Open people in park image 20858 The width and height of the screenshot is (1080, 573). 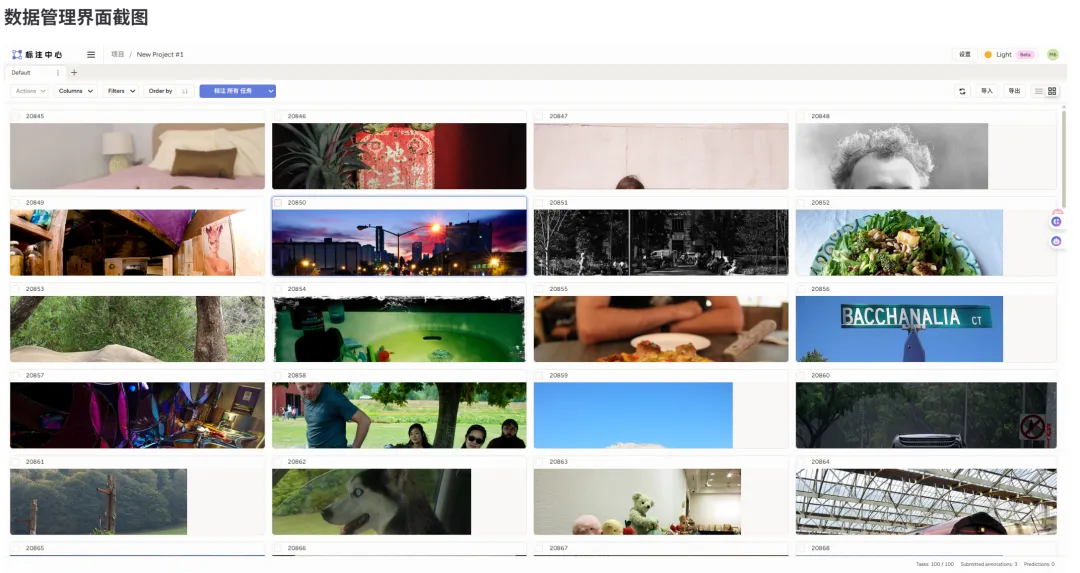pos(399,415)
